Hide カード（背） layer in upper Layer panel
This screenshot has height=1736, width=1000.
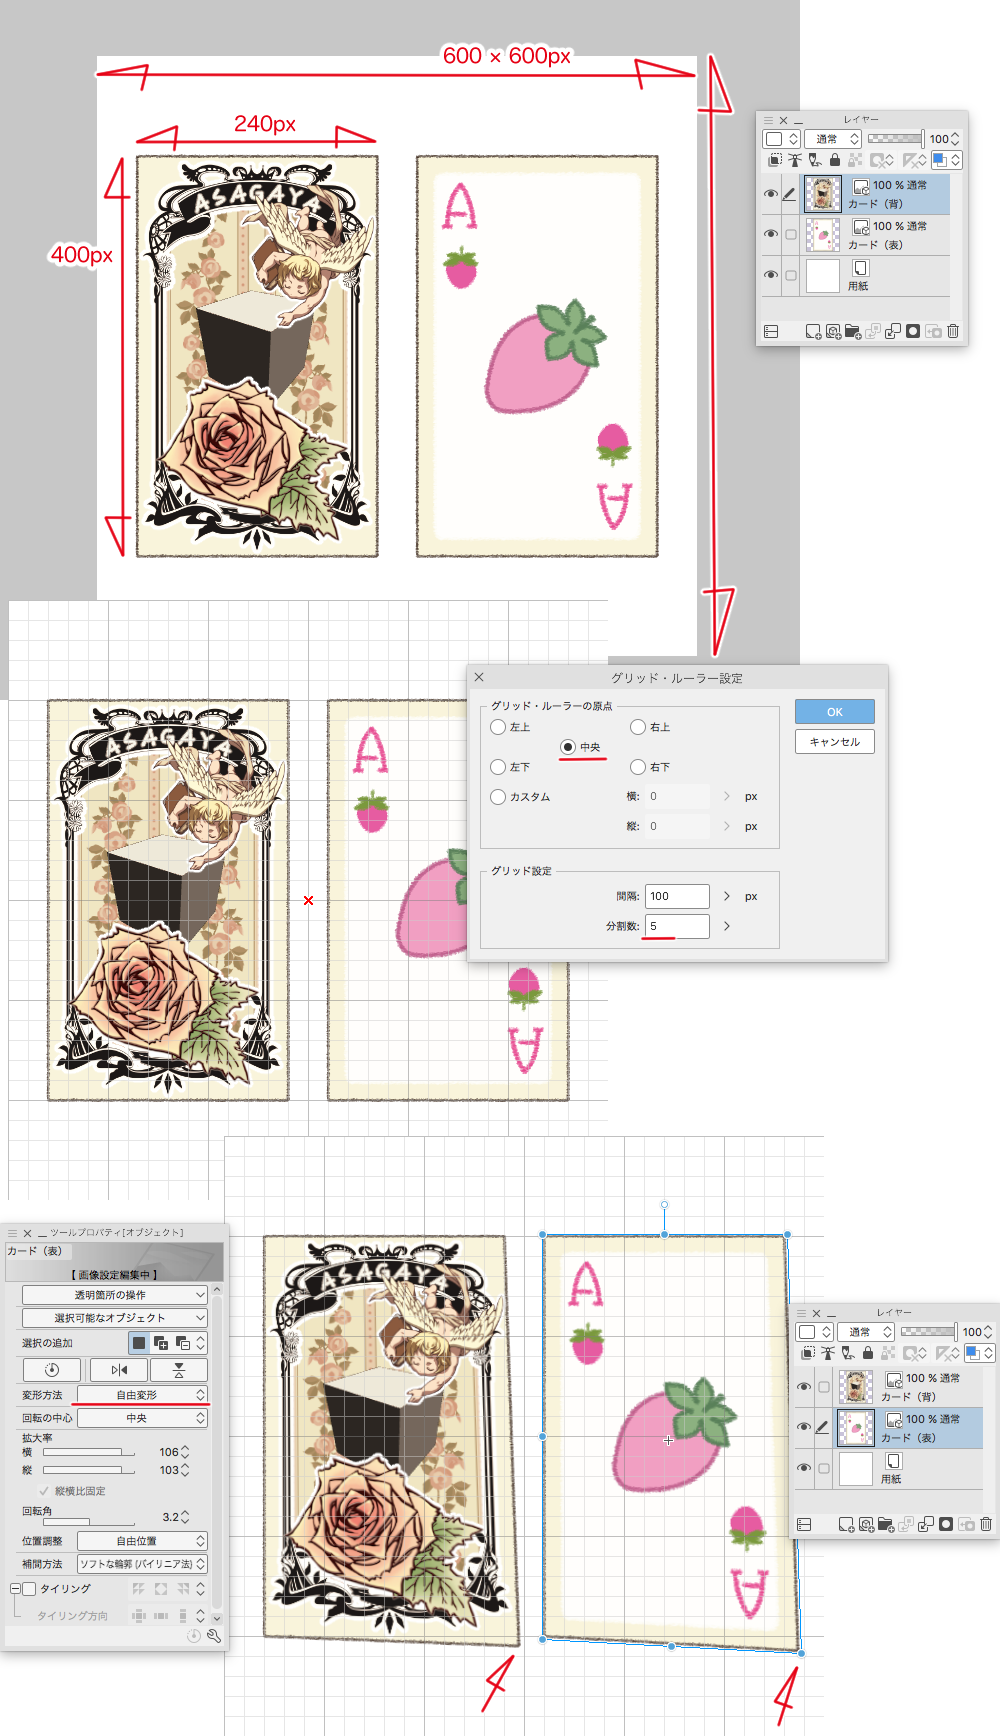770,194
